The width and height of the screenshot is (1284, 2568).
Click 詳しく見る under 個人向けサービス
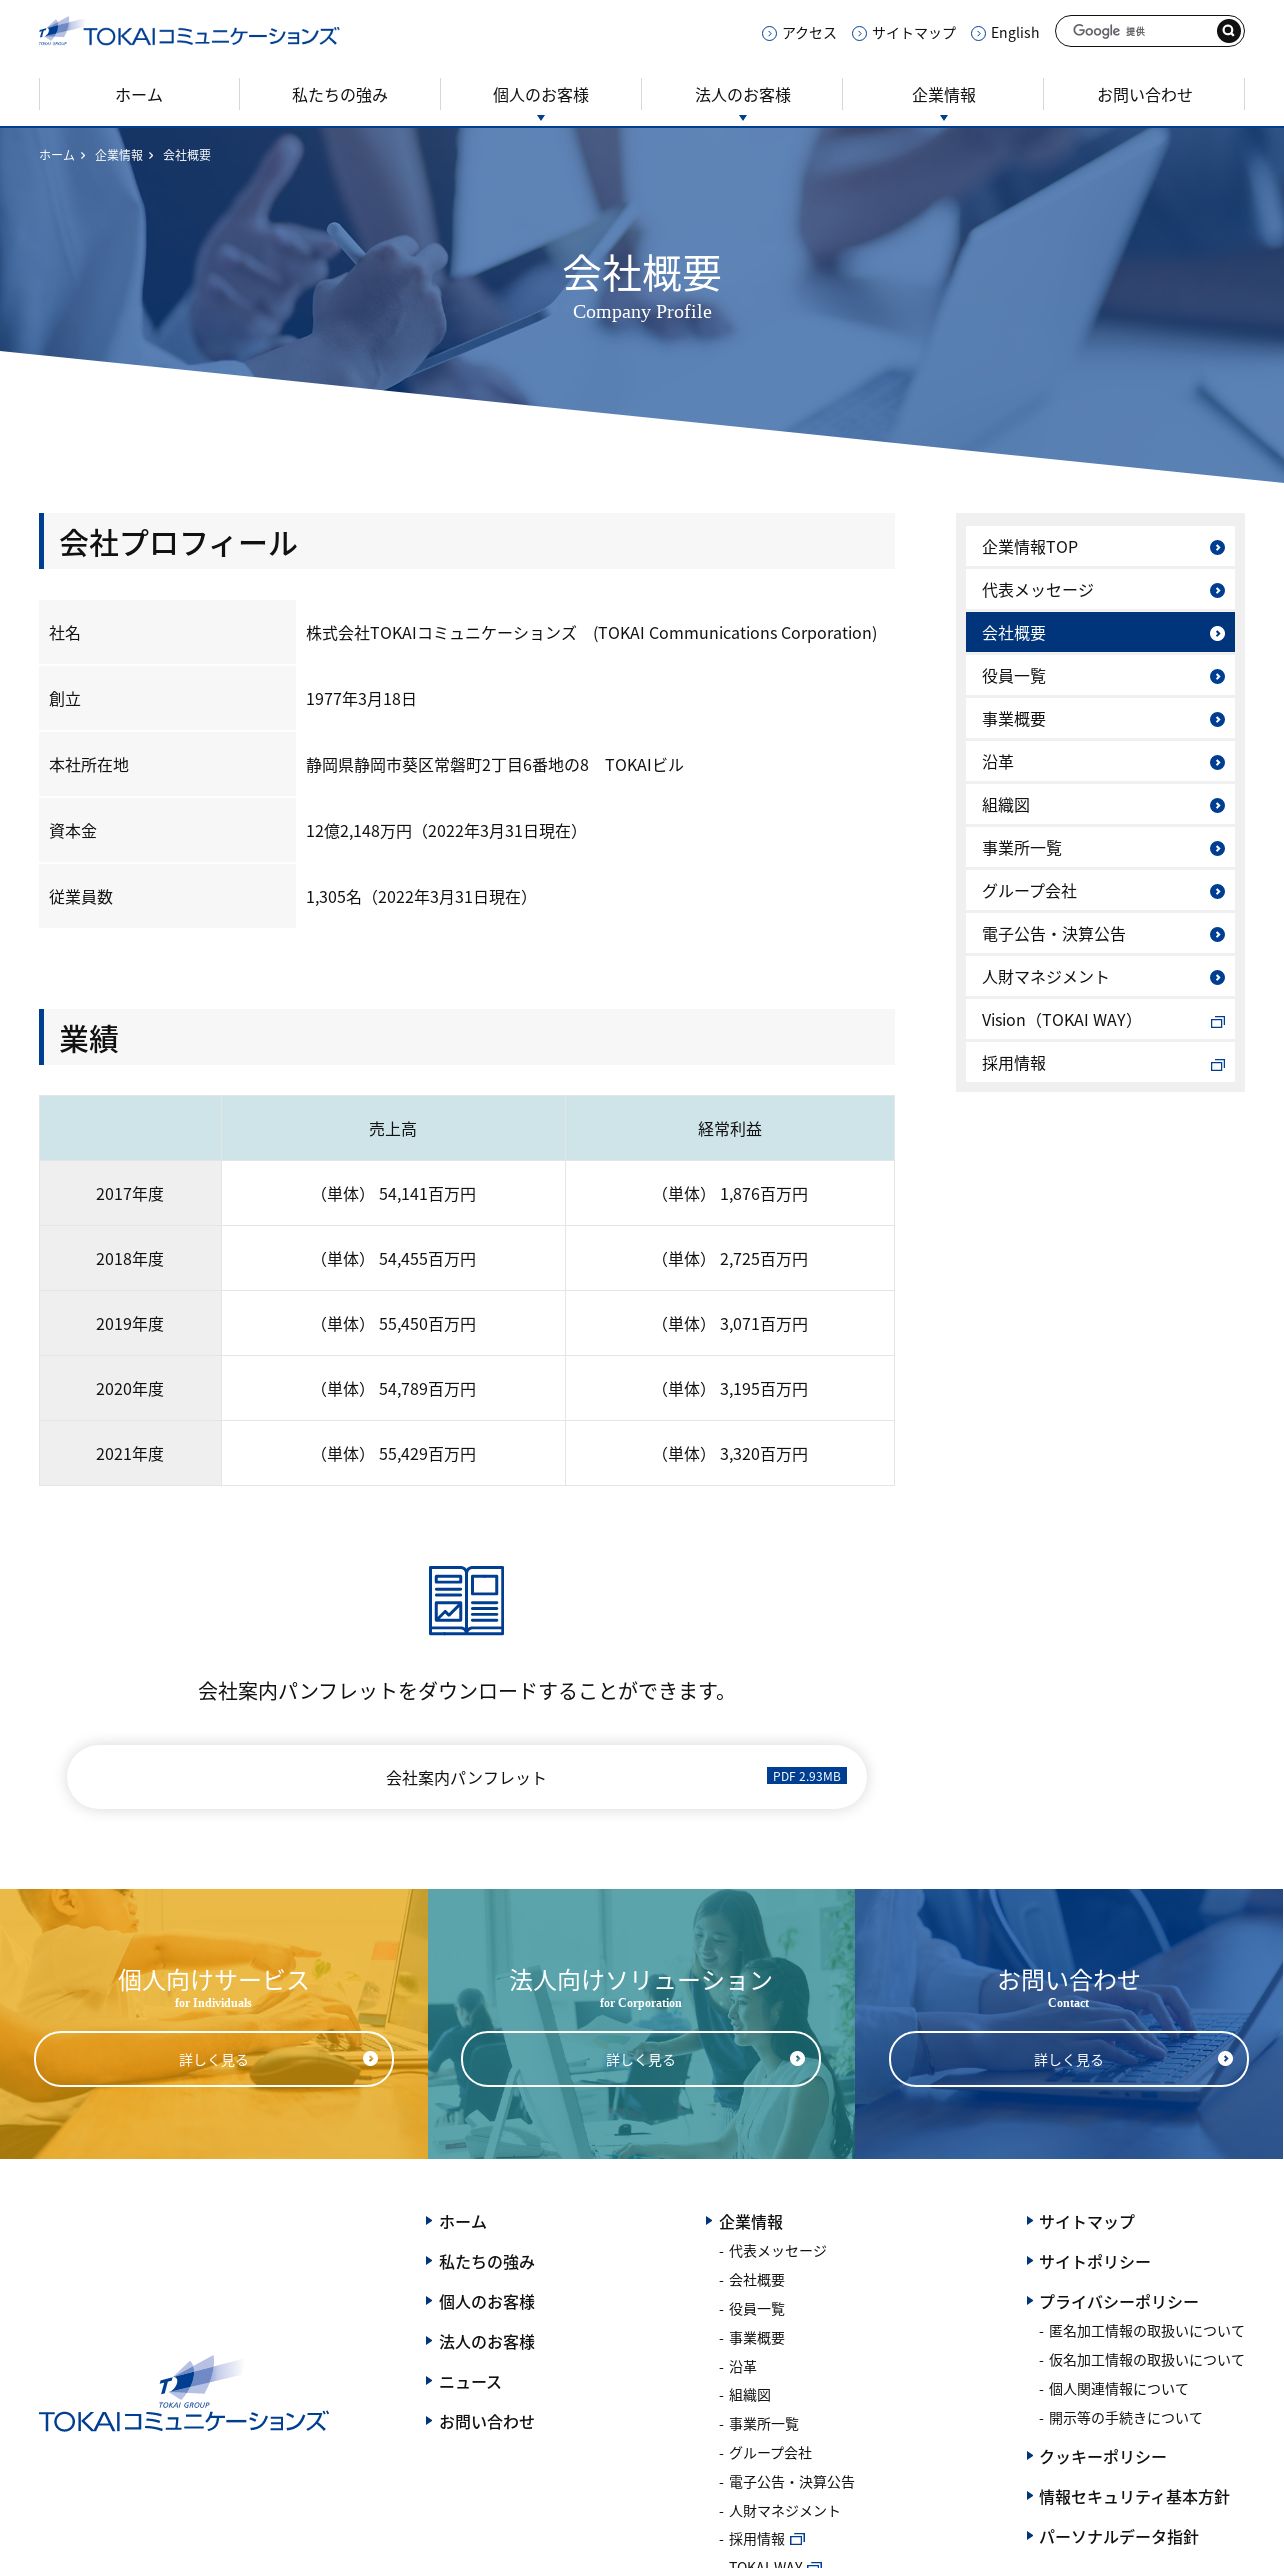tap(214, 2059)
